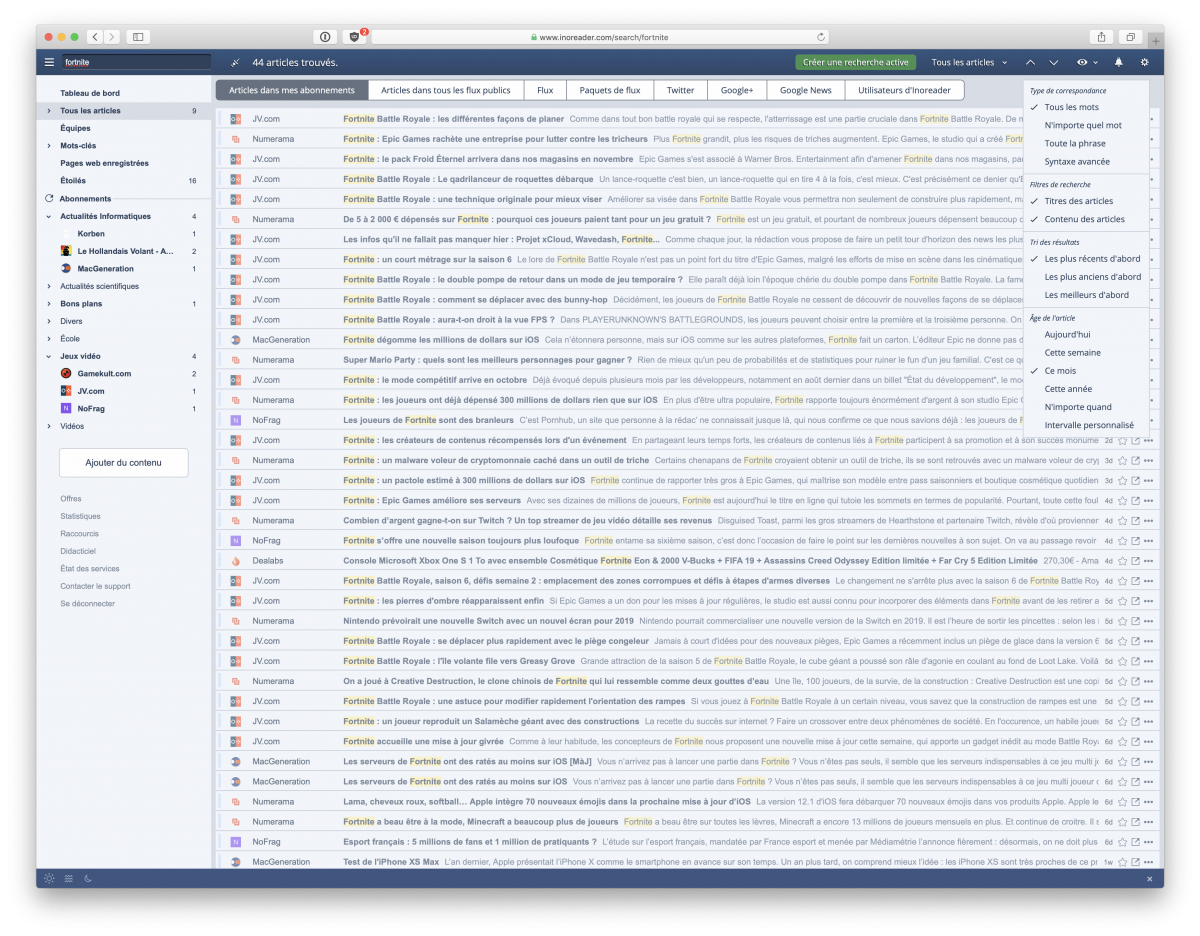Viewport: 1200px width, 936px height.
Task: Open 'piège congeleur' article in external window
Action: 1135,640
